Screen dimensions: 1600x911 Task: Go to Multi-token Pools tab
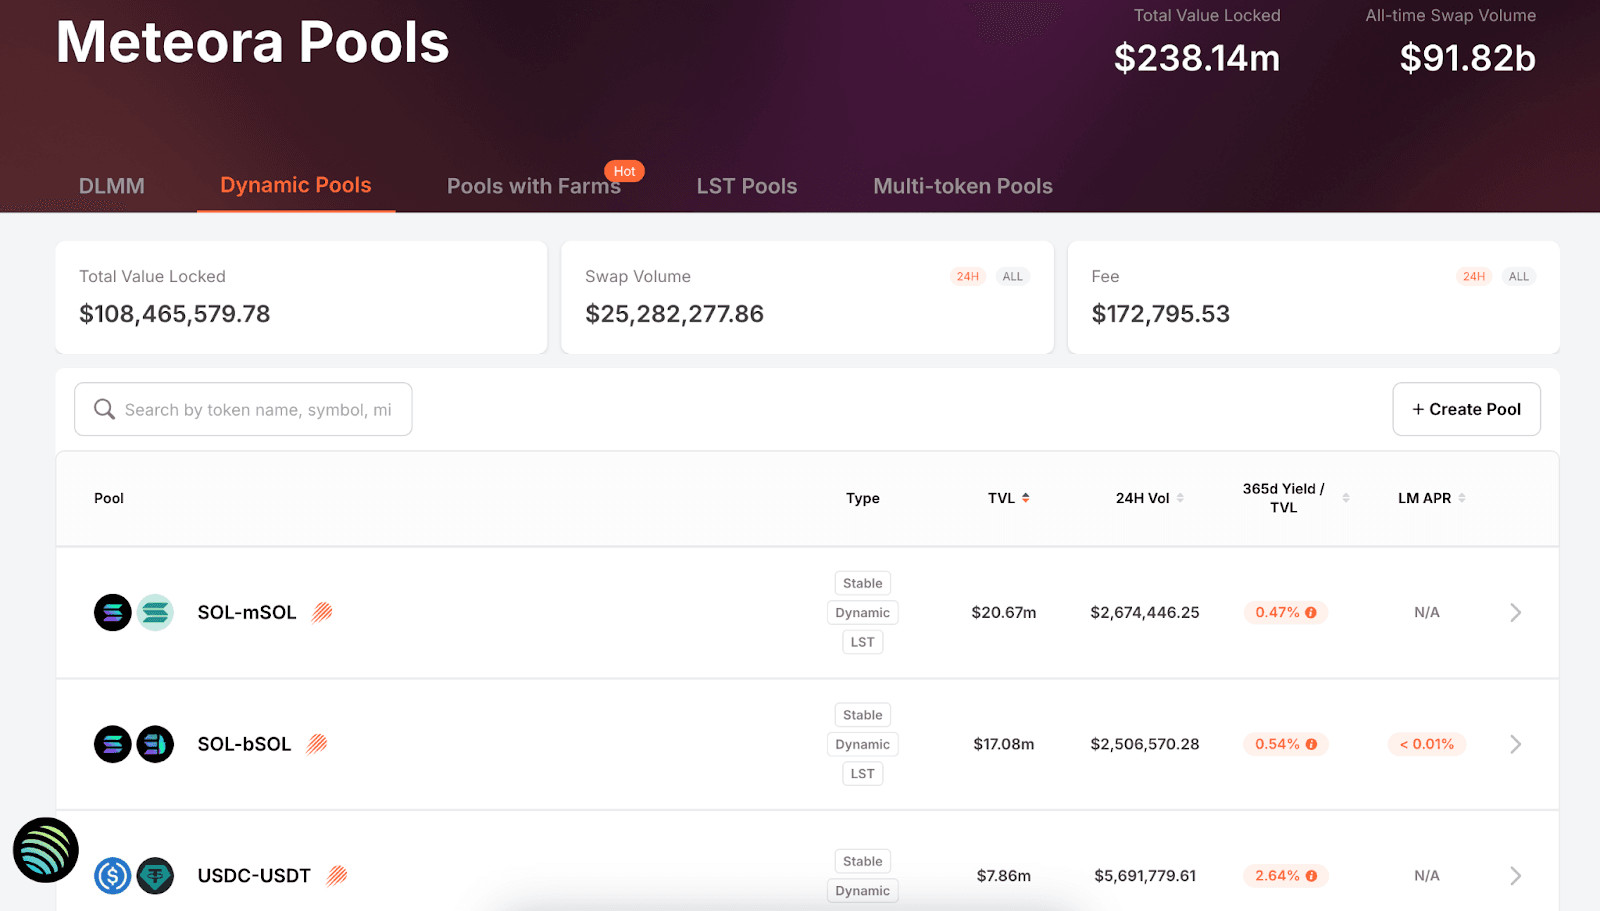point(963,186)
